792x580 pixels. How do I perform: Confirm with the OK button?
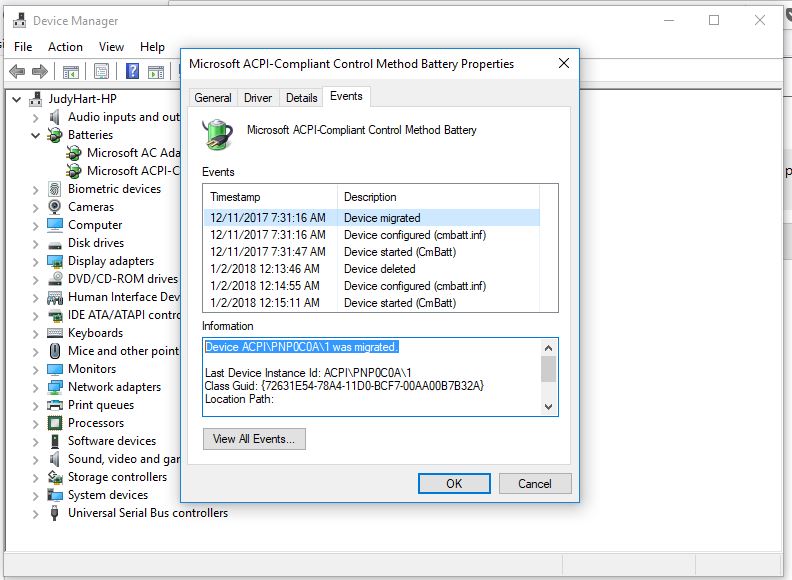(454, 484)
